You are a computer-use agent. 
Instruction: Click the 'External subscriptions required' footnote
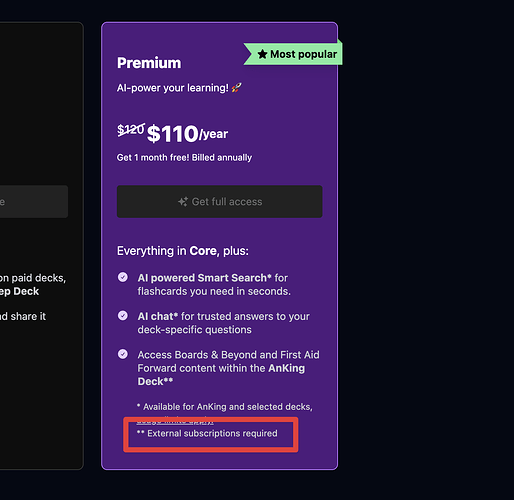tap(207, 433)
